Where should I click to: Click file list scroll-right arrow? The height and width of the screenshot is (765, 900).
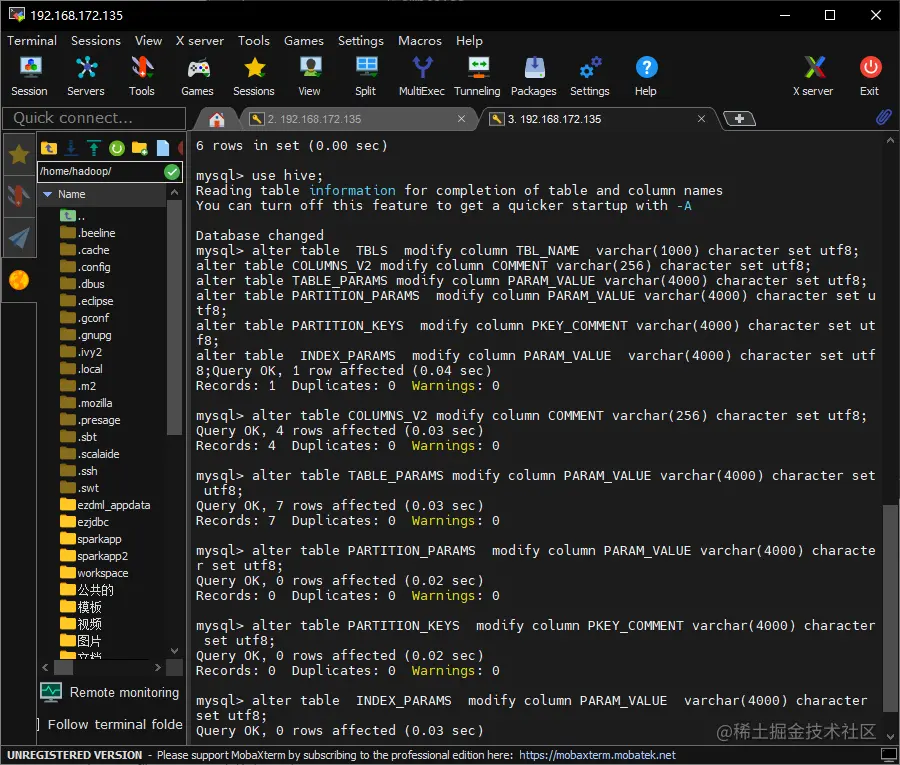point(158,667)
